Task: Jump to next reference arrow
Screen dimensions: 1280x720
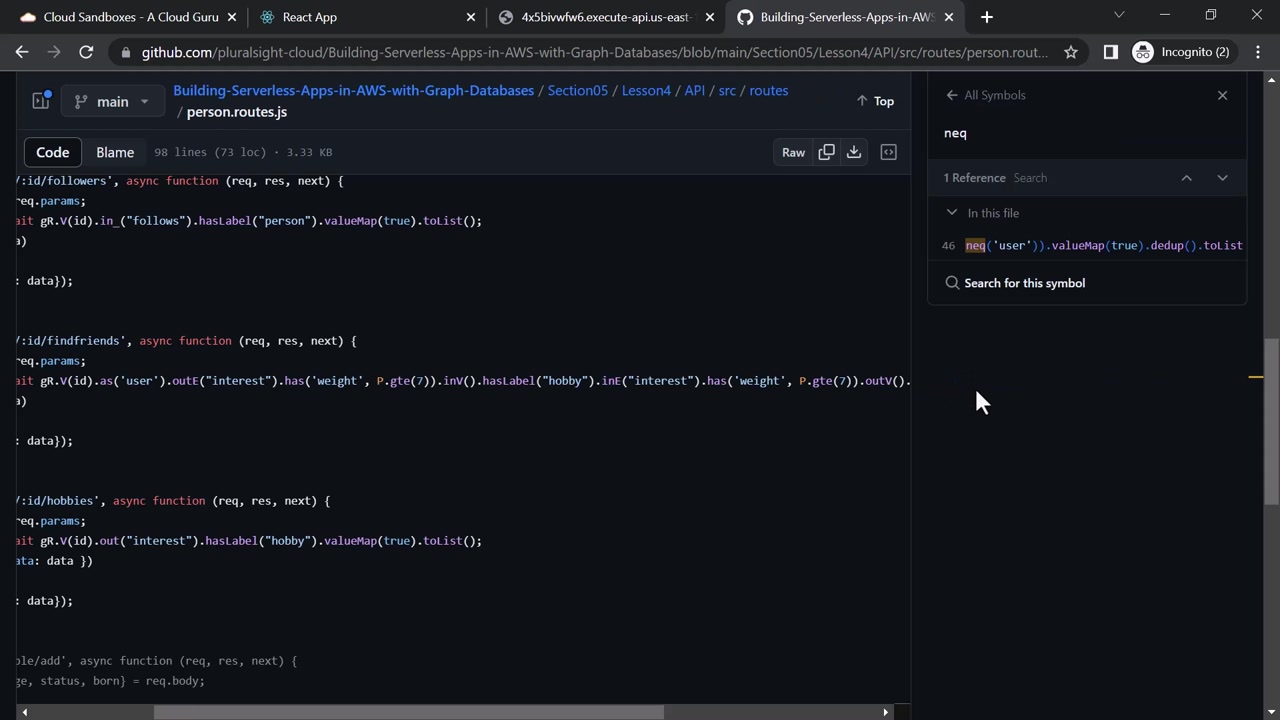Action: coord(1222,178)
